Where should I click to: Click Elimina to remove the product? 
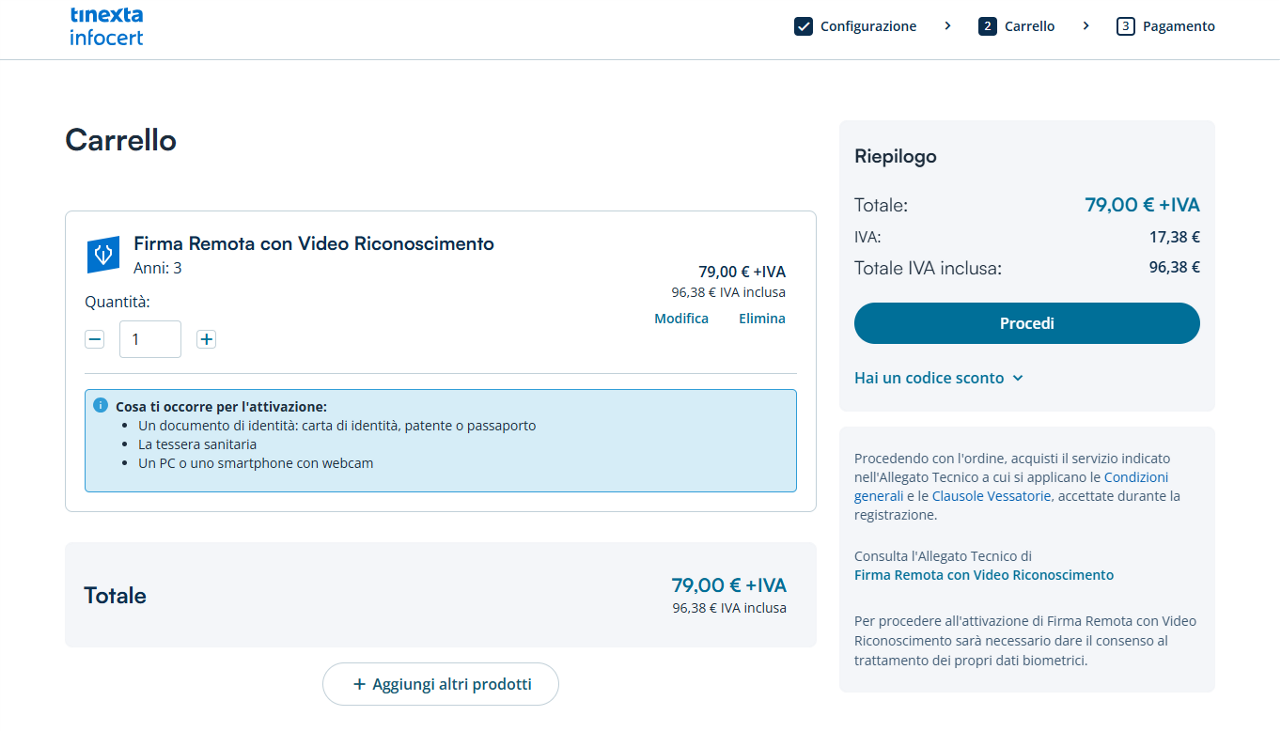click(x=762, y=318)
